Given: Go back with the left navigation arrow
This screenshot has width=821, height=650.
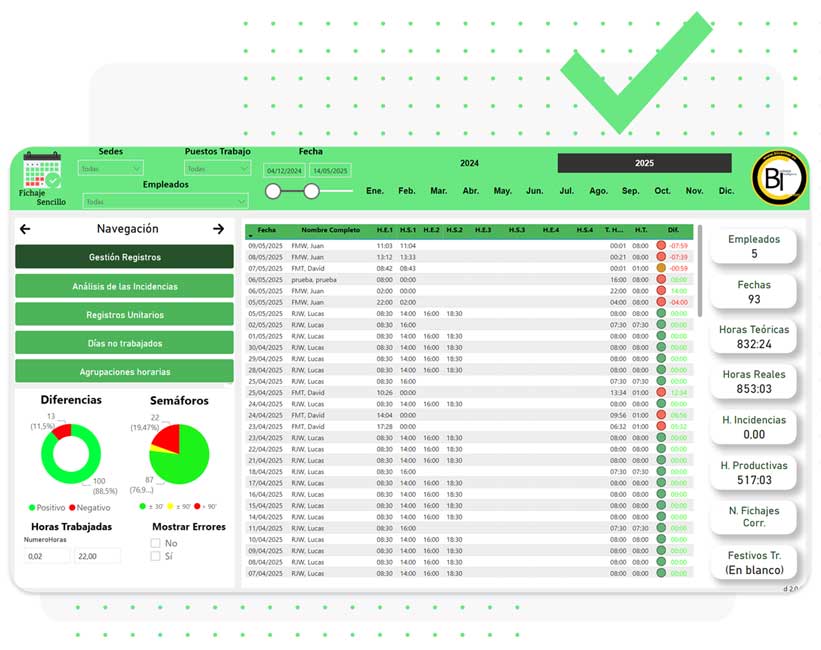Looking at the screenshot, I should (x=26, y=229).
